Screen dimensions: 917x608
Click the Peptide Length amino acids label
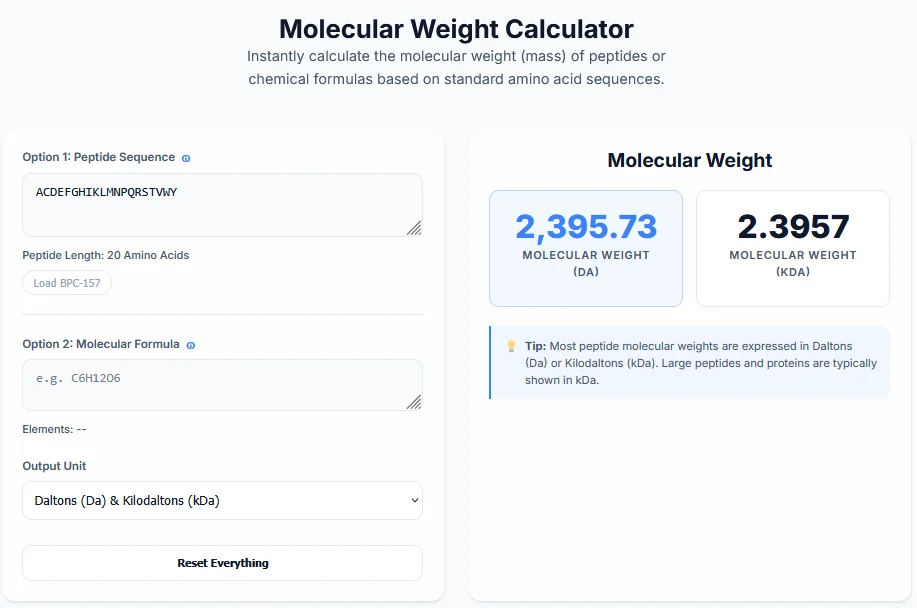(x=107, y=255)
